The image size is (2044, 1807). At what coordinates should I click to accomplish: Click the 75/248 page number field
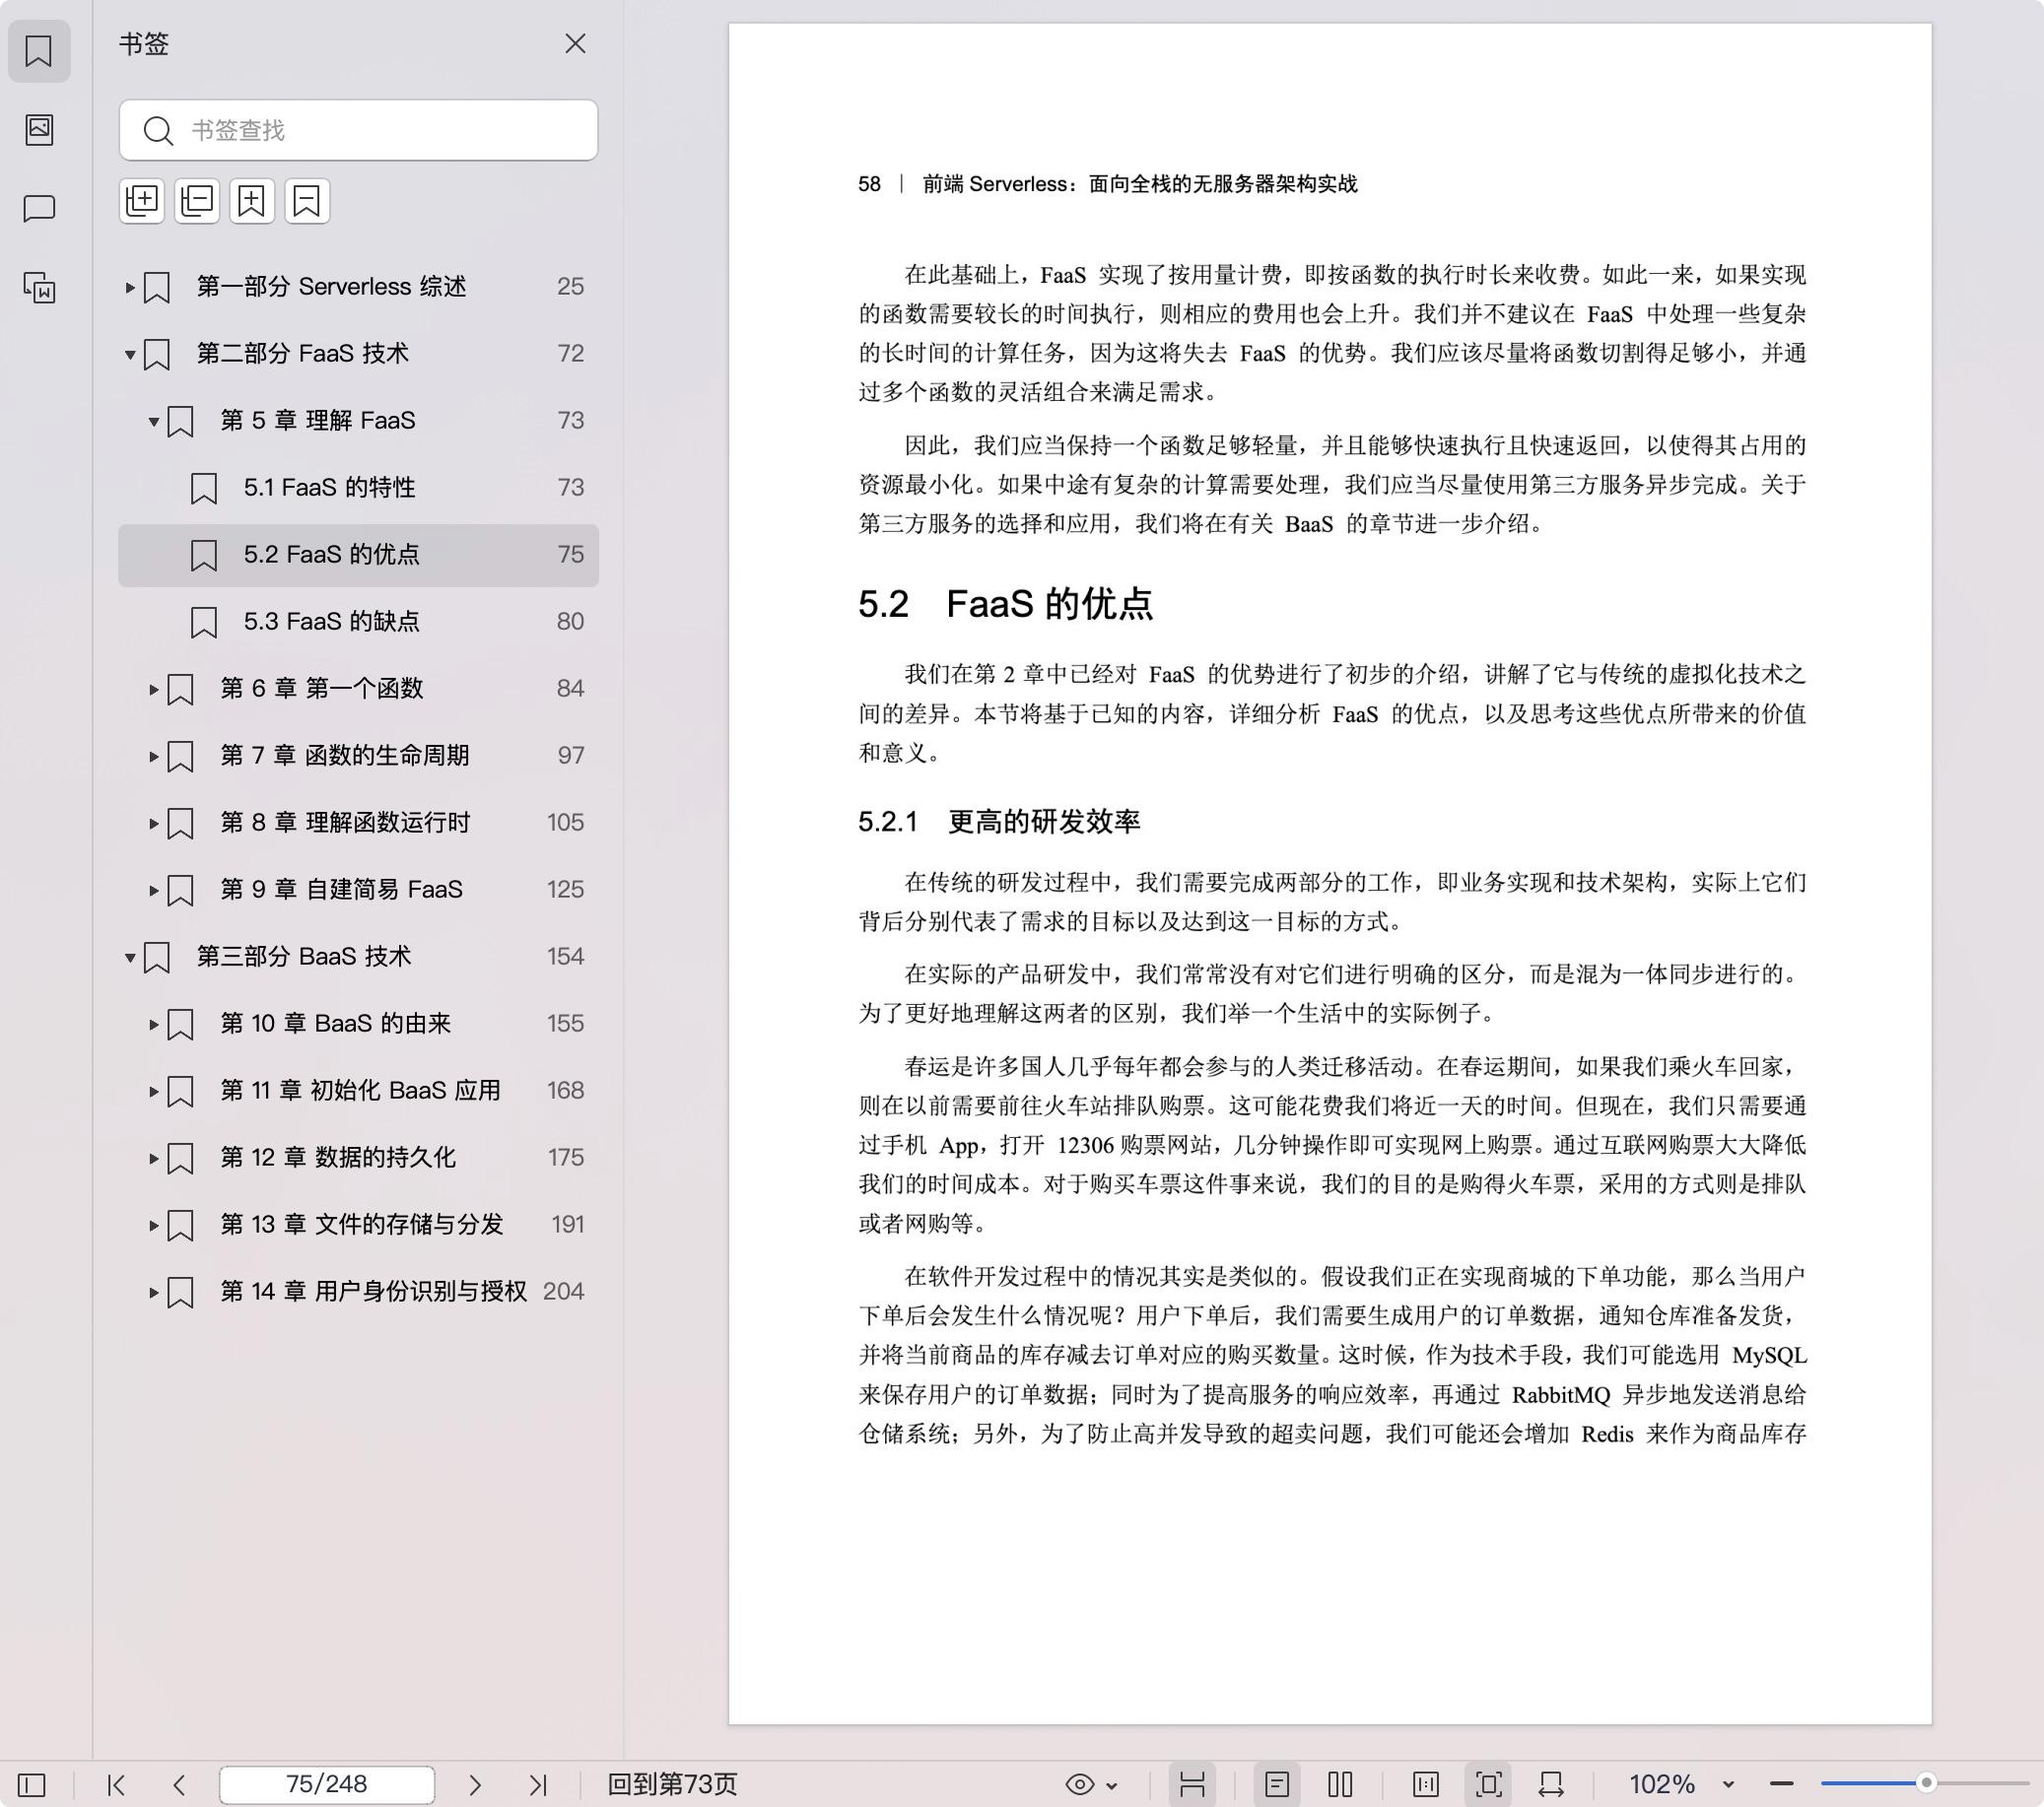327,1785
